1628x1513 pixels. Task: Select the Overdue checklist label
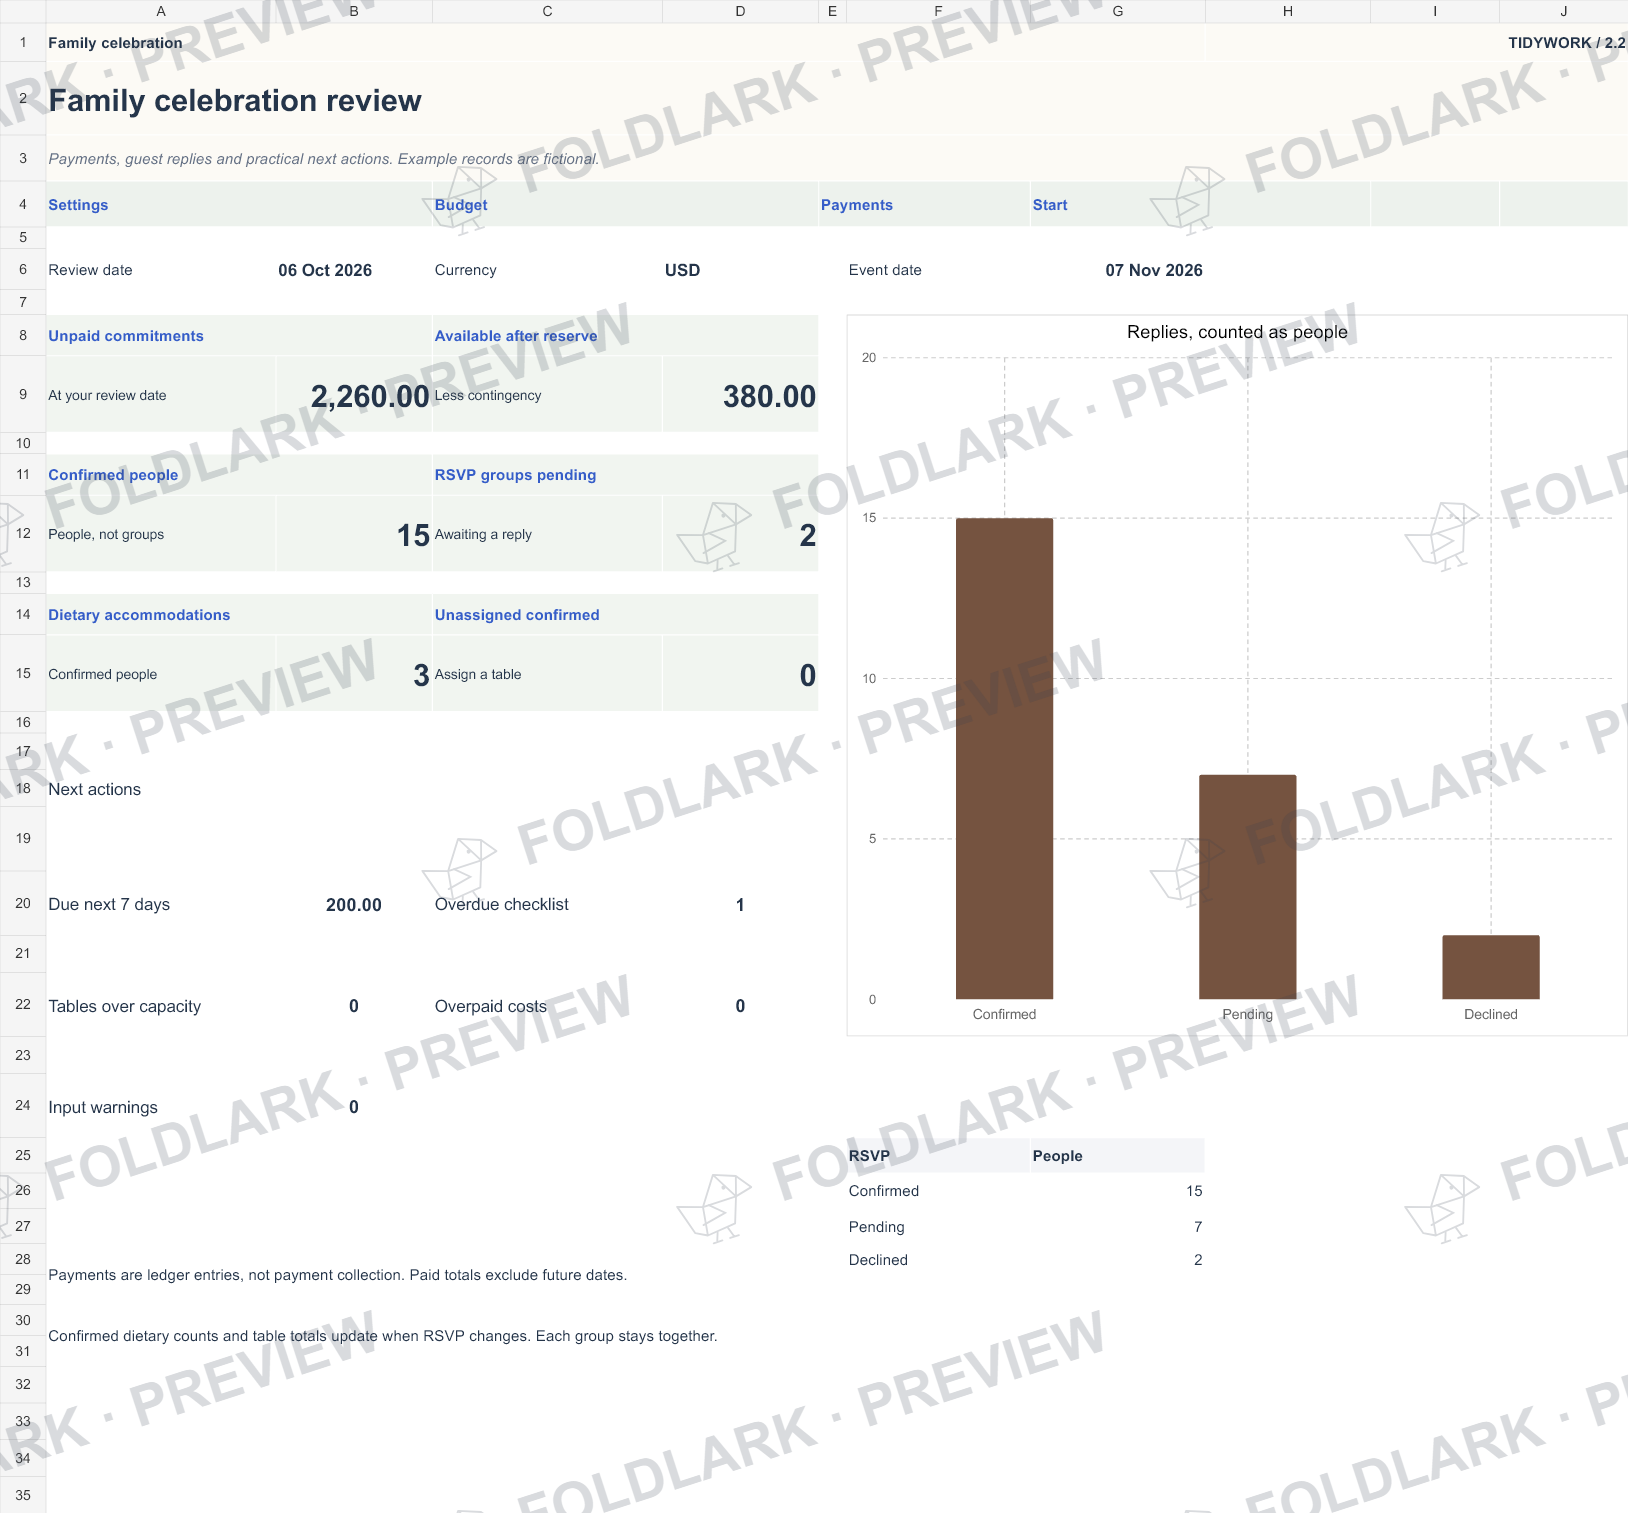502,904
